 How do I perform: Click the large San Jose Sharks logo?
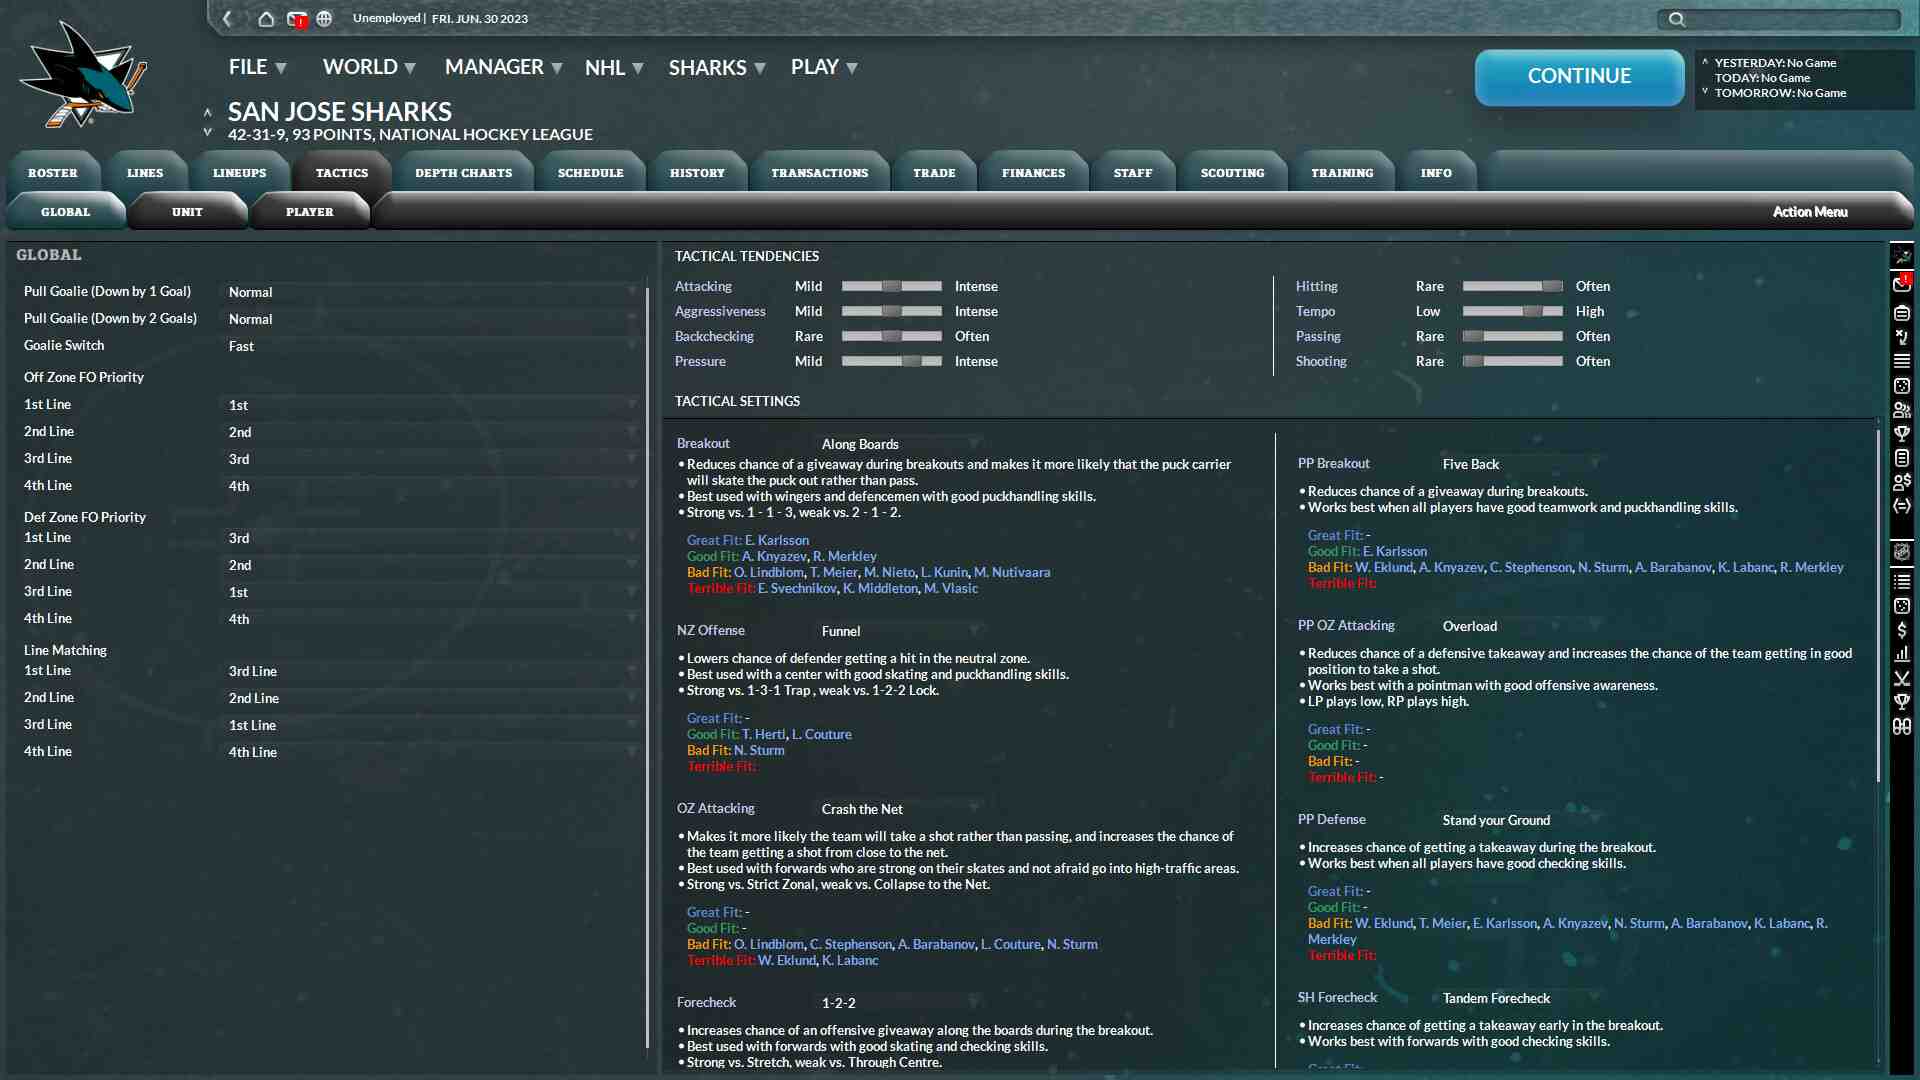tap(84, 75)
